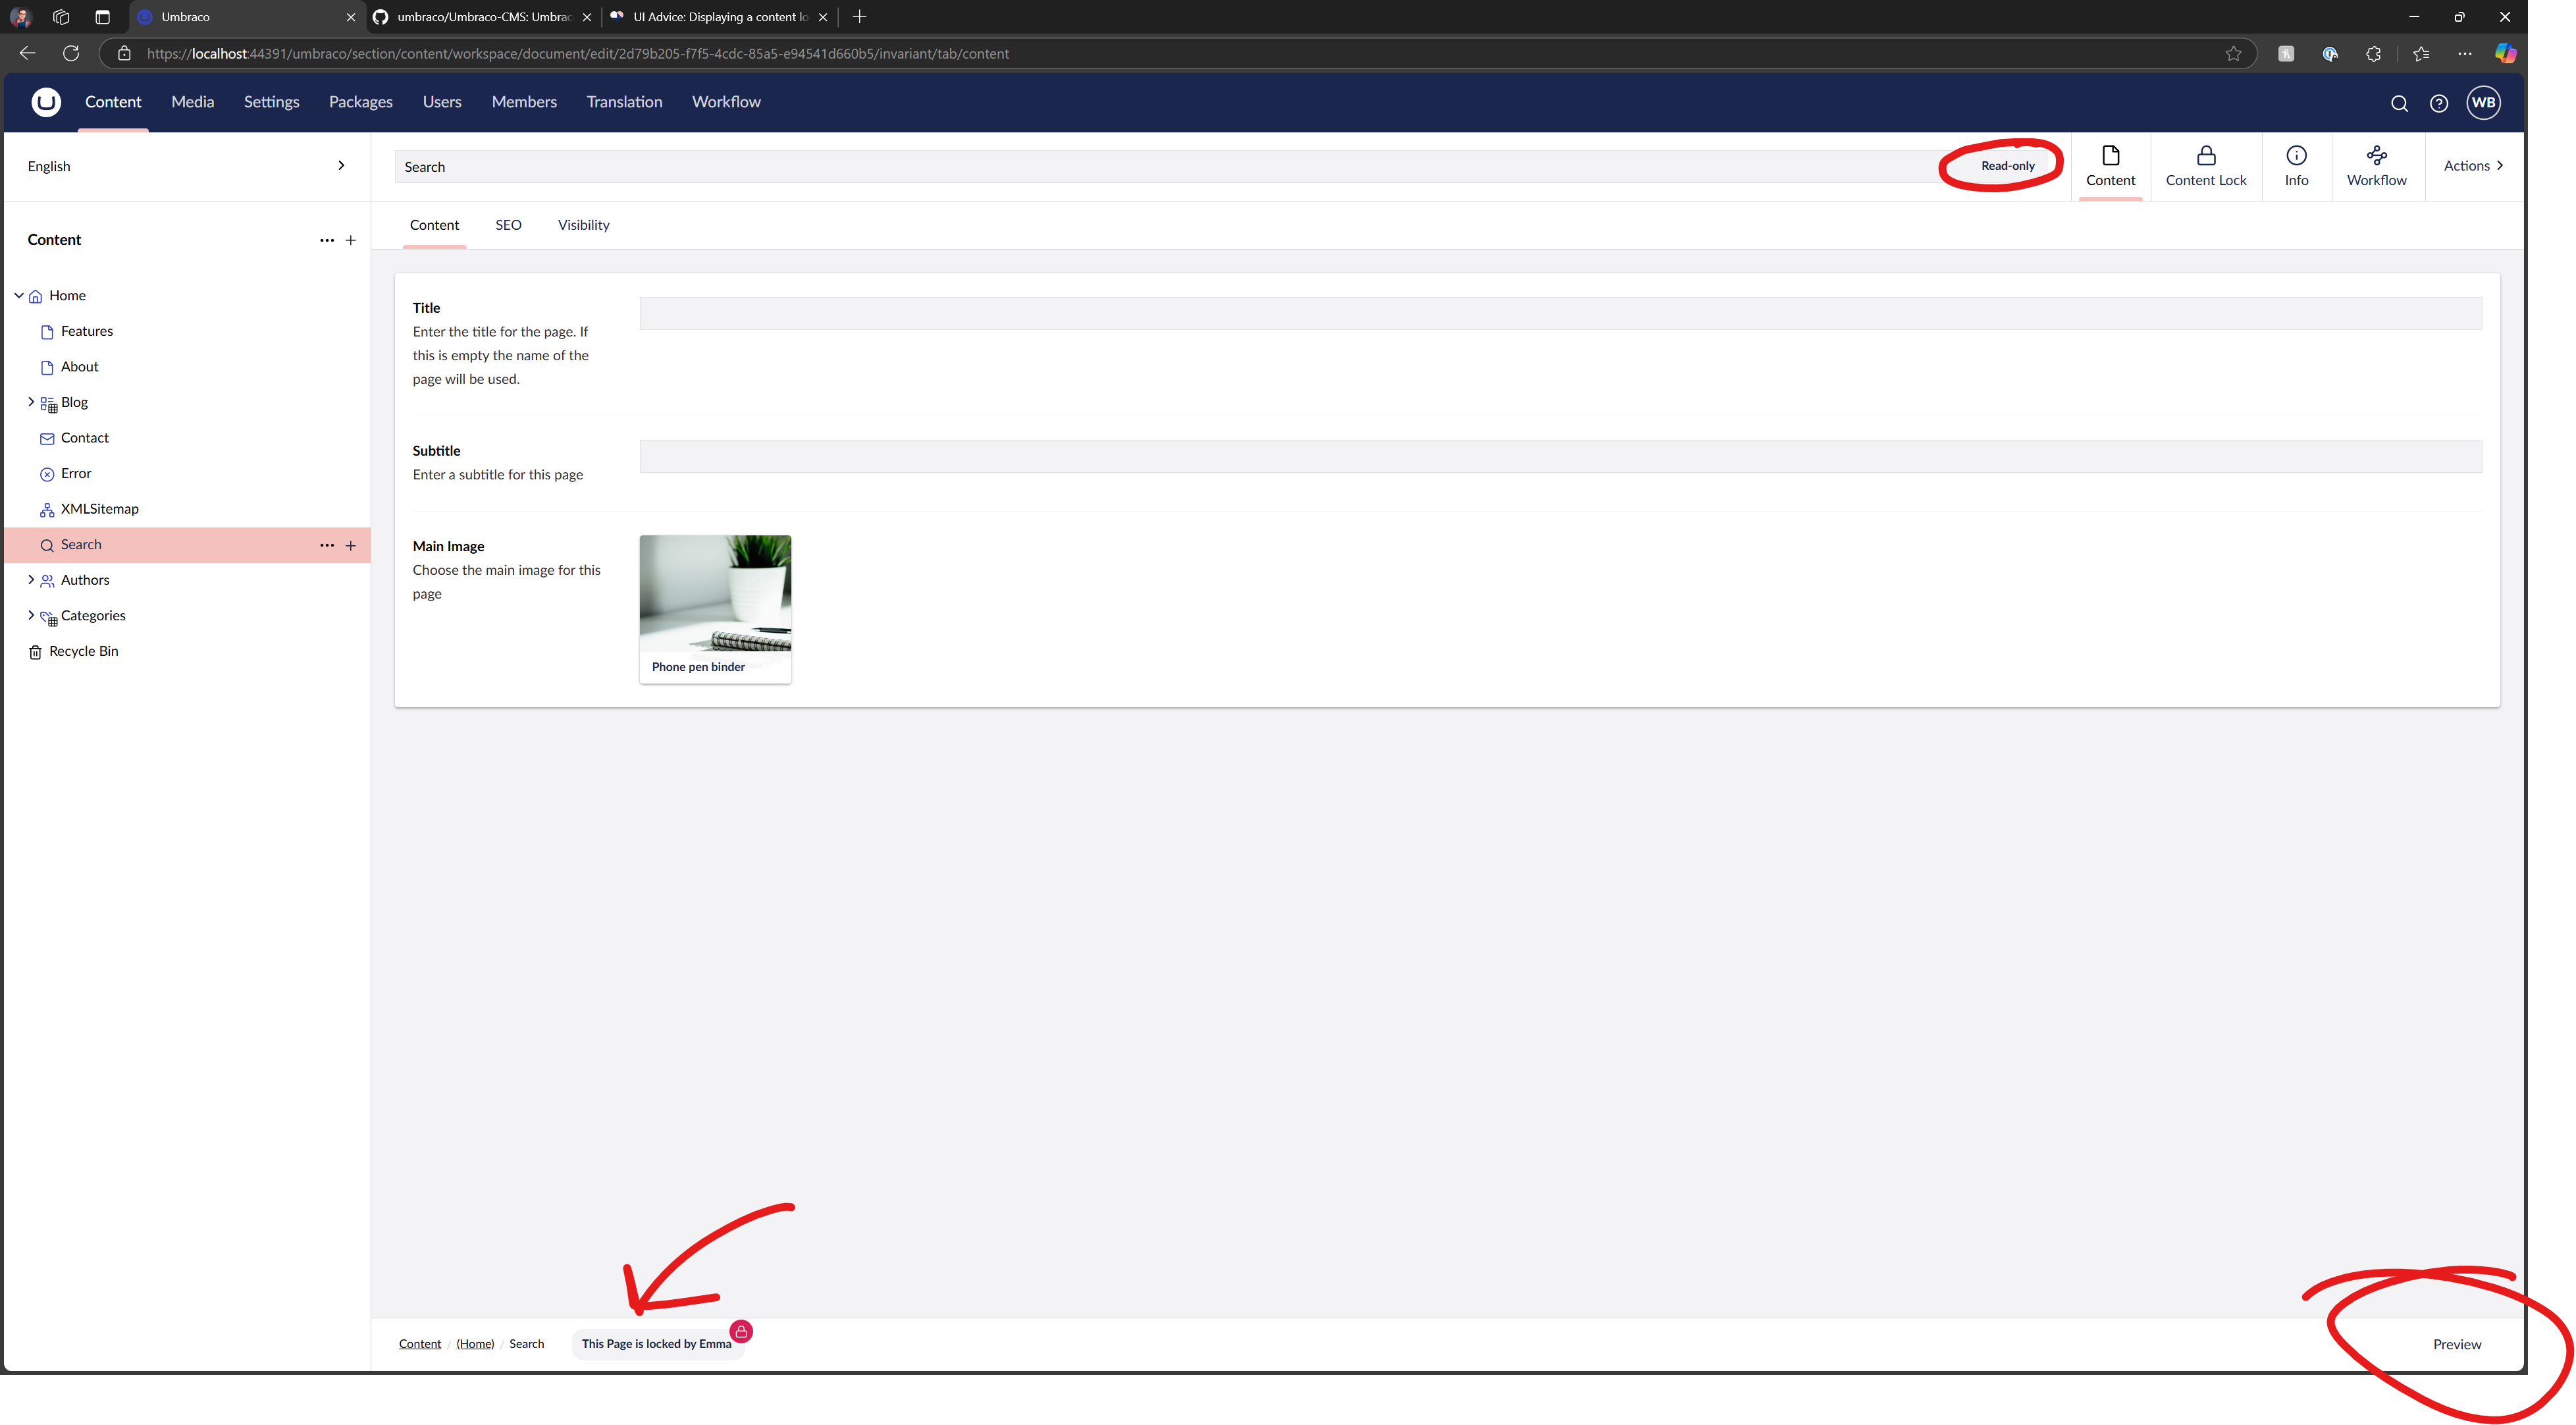Click Content breadcrumb link

point(420,1344)
